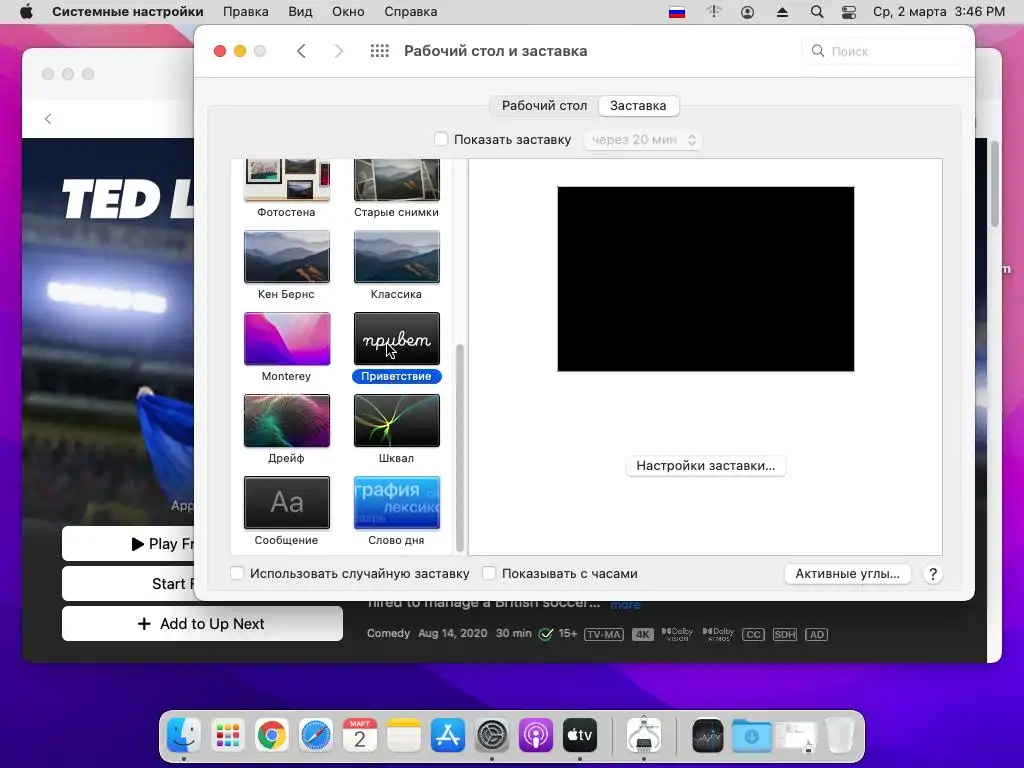Open System Information chip icon in Dock
Image resolution: width=1024 pixels, height=768 pixels.
pos(644,736)
